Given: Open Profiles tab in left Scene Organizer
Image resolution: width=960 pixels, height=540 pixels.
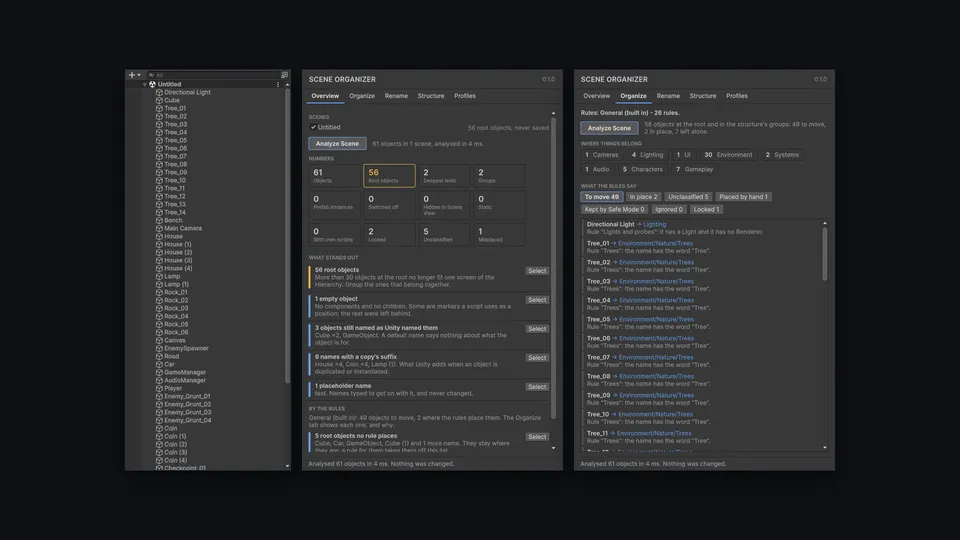Looking at the screenshot, I should 465,96.
